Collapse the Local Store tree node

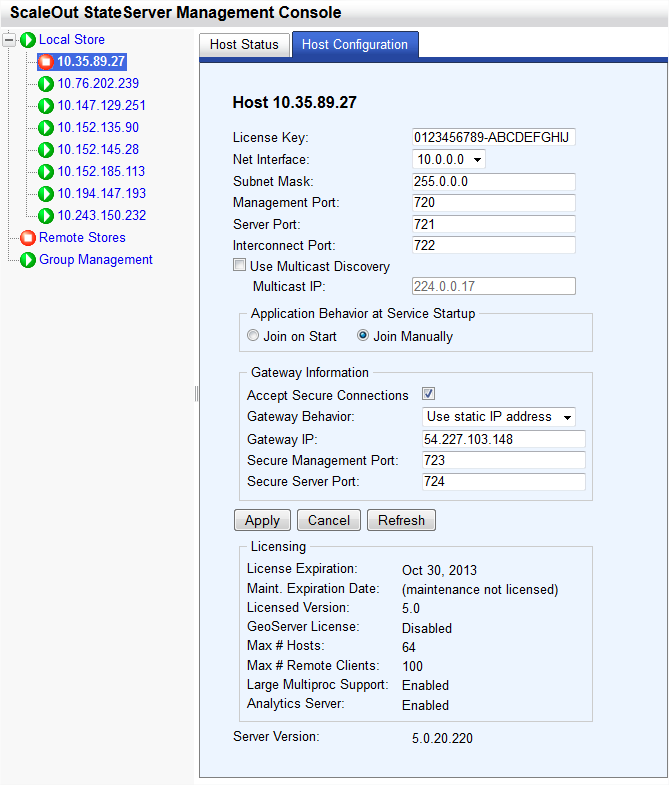click(9, 40)
